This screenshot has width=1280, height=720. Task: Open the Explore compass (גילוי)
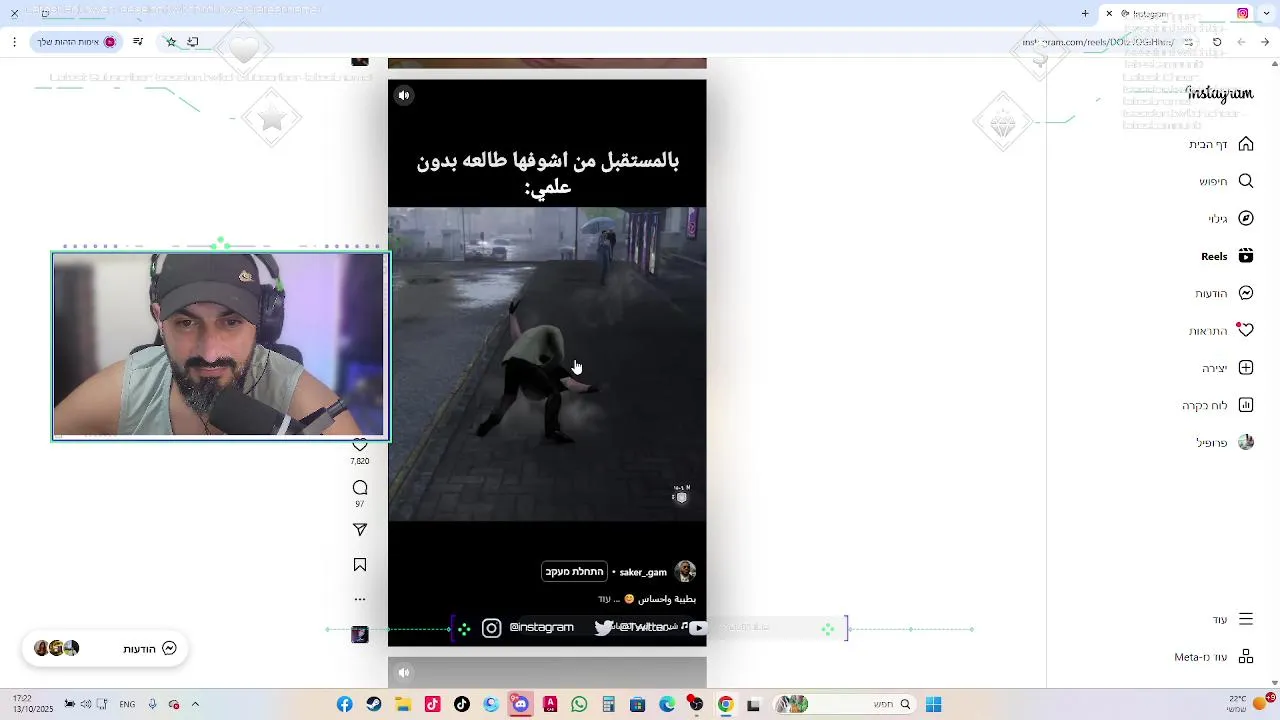coord(1230,218)
